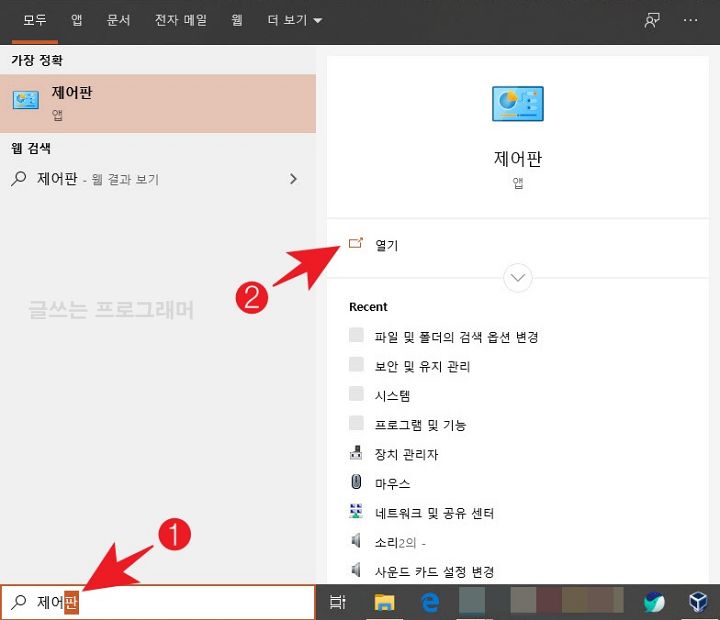Open 소리 recent item

click(x=400, y=542)
